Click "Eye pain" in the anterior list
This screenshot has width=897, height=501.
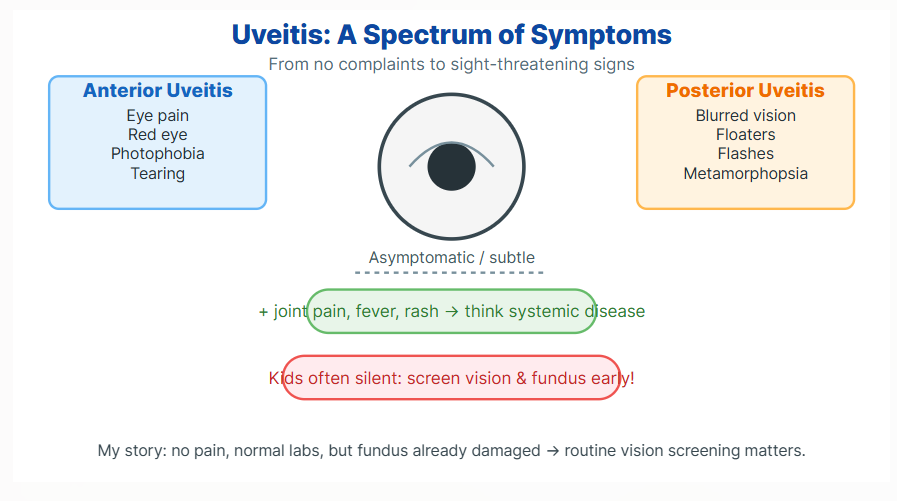pyautogui.click(x=158, y=116)
